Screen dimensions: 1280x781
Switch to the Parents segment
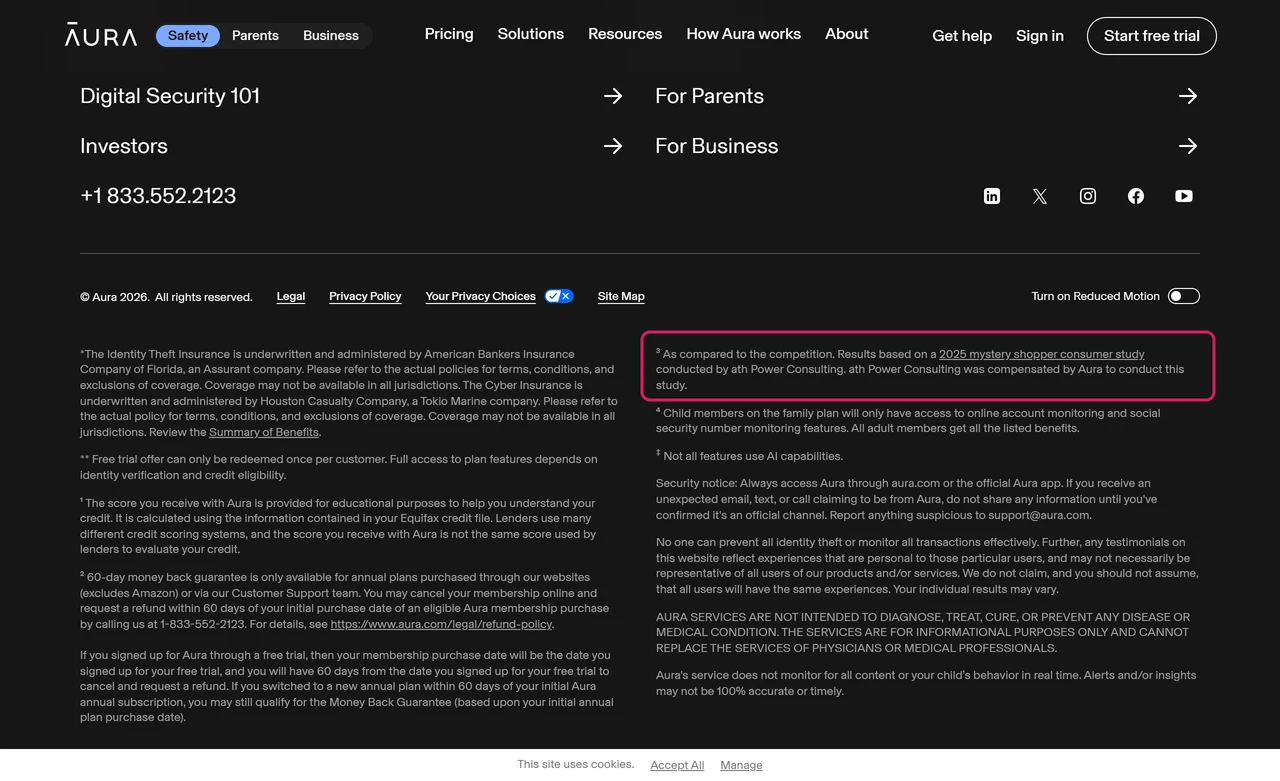click(x=255, y=36)
